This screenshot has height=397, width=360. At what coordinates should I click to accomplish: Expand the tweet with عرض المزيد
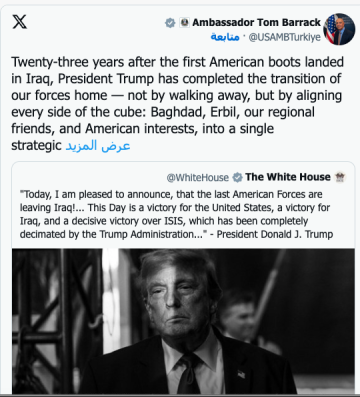pos(98,146)
